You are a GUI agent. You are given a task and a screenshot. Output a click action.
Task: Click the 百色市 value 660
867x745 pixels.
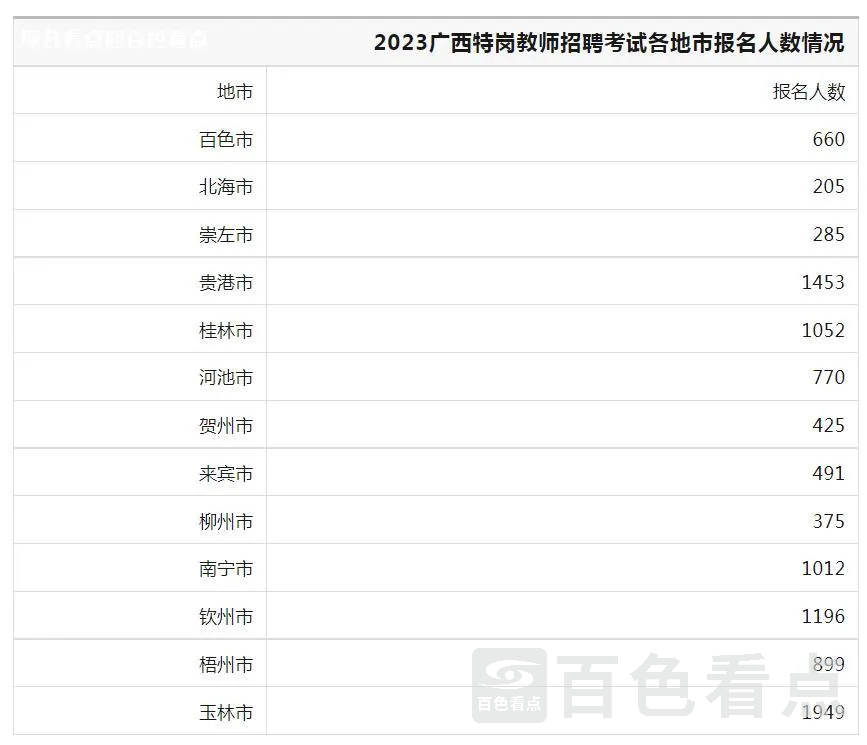(x=828, y=140)
